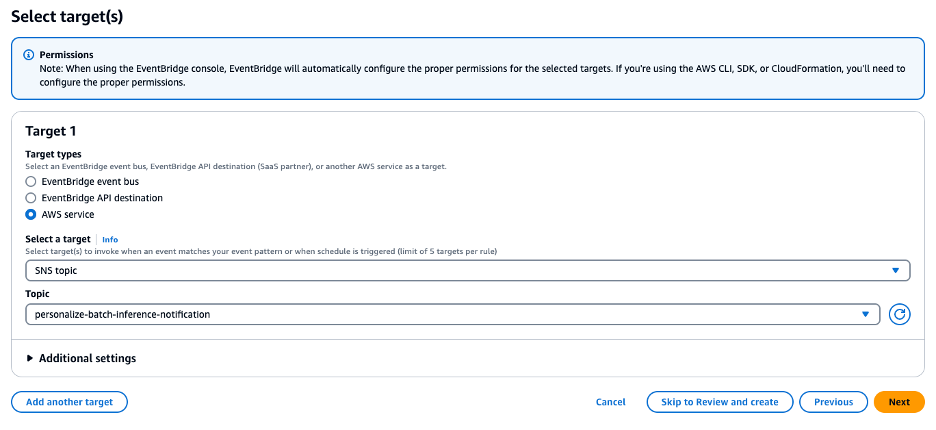Select the EventBridge event bus radio button
The height and width of the screenshot is (430, 936).
point(31,182)
